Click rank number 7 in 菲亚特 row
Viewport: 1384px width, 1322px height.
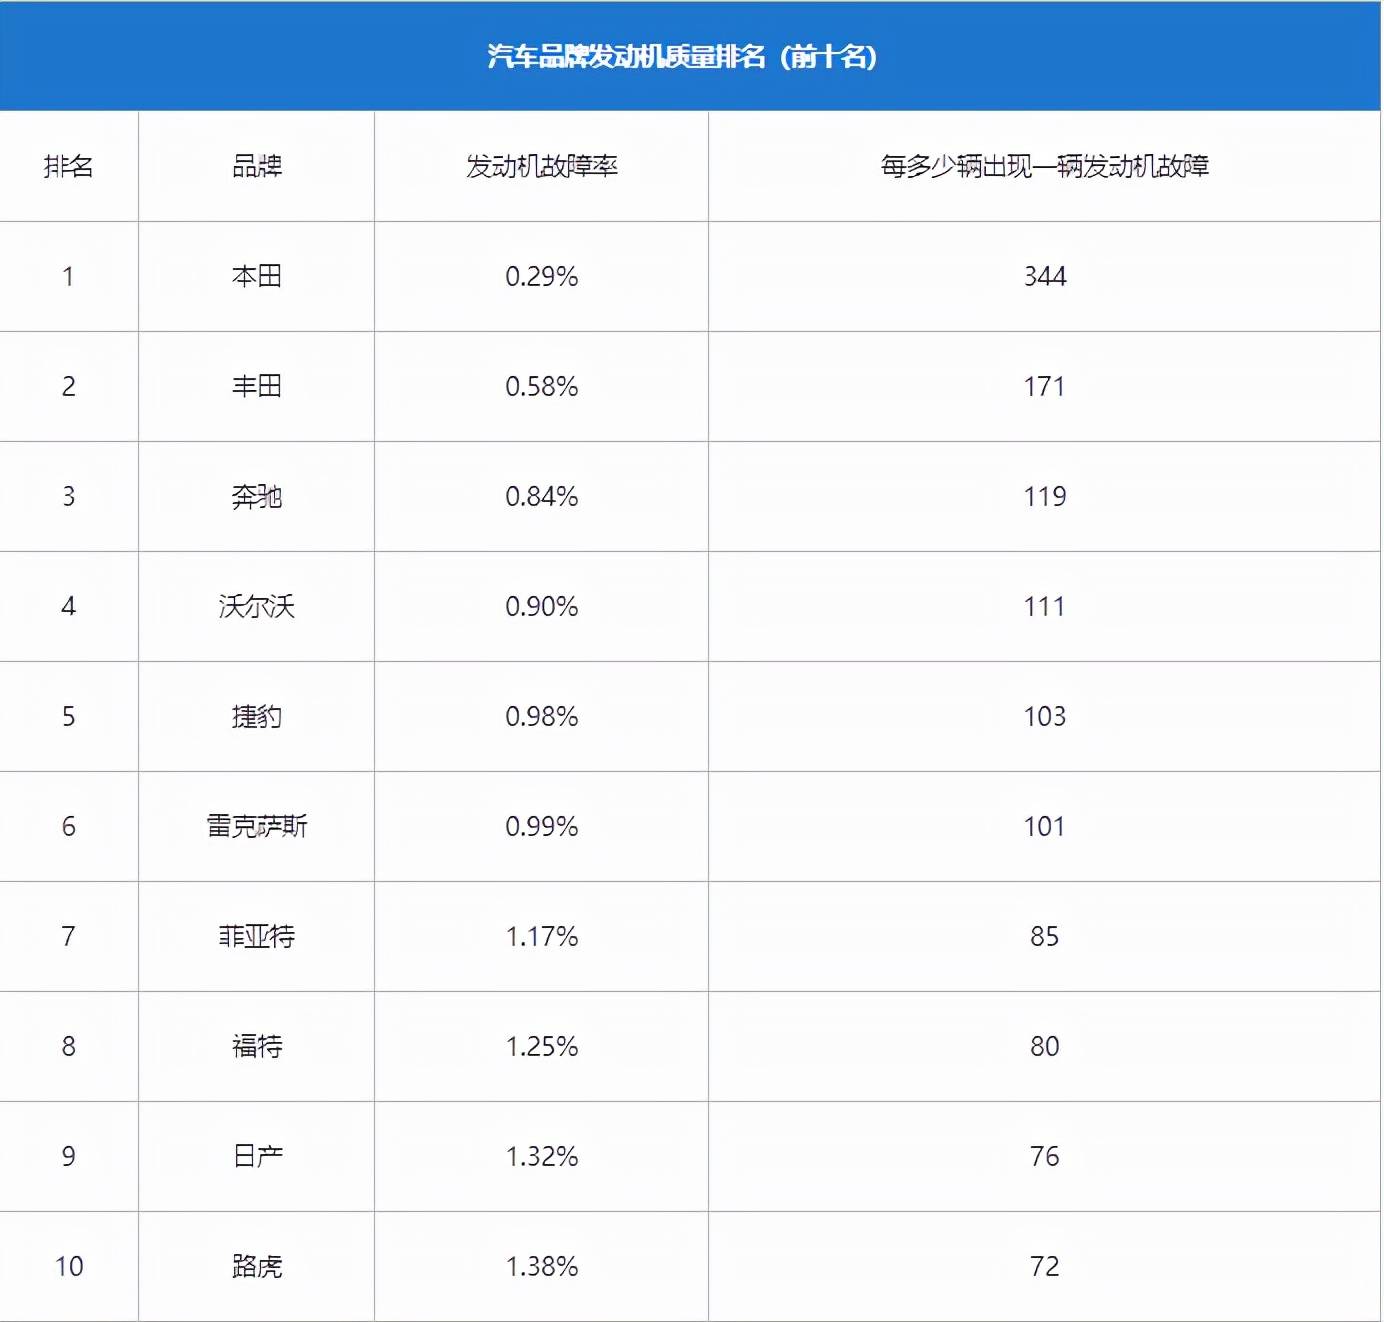tap(68, 936)
